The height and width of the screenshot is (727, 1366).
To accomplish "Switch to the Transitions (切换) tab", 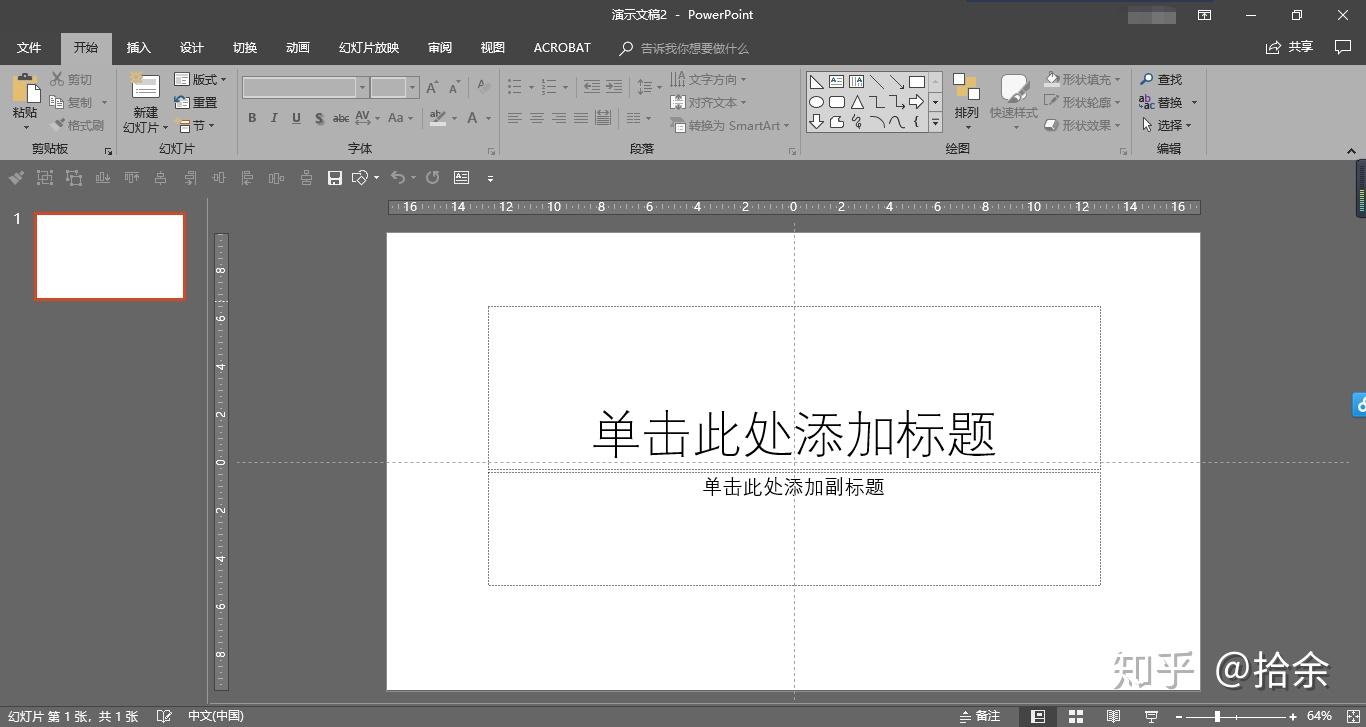I will (244, 48).
